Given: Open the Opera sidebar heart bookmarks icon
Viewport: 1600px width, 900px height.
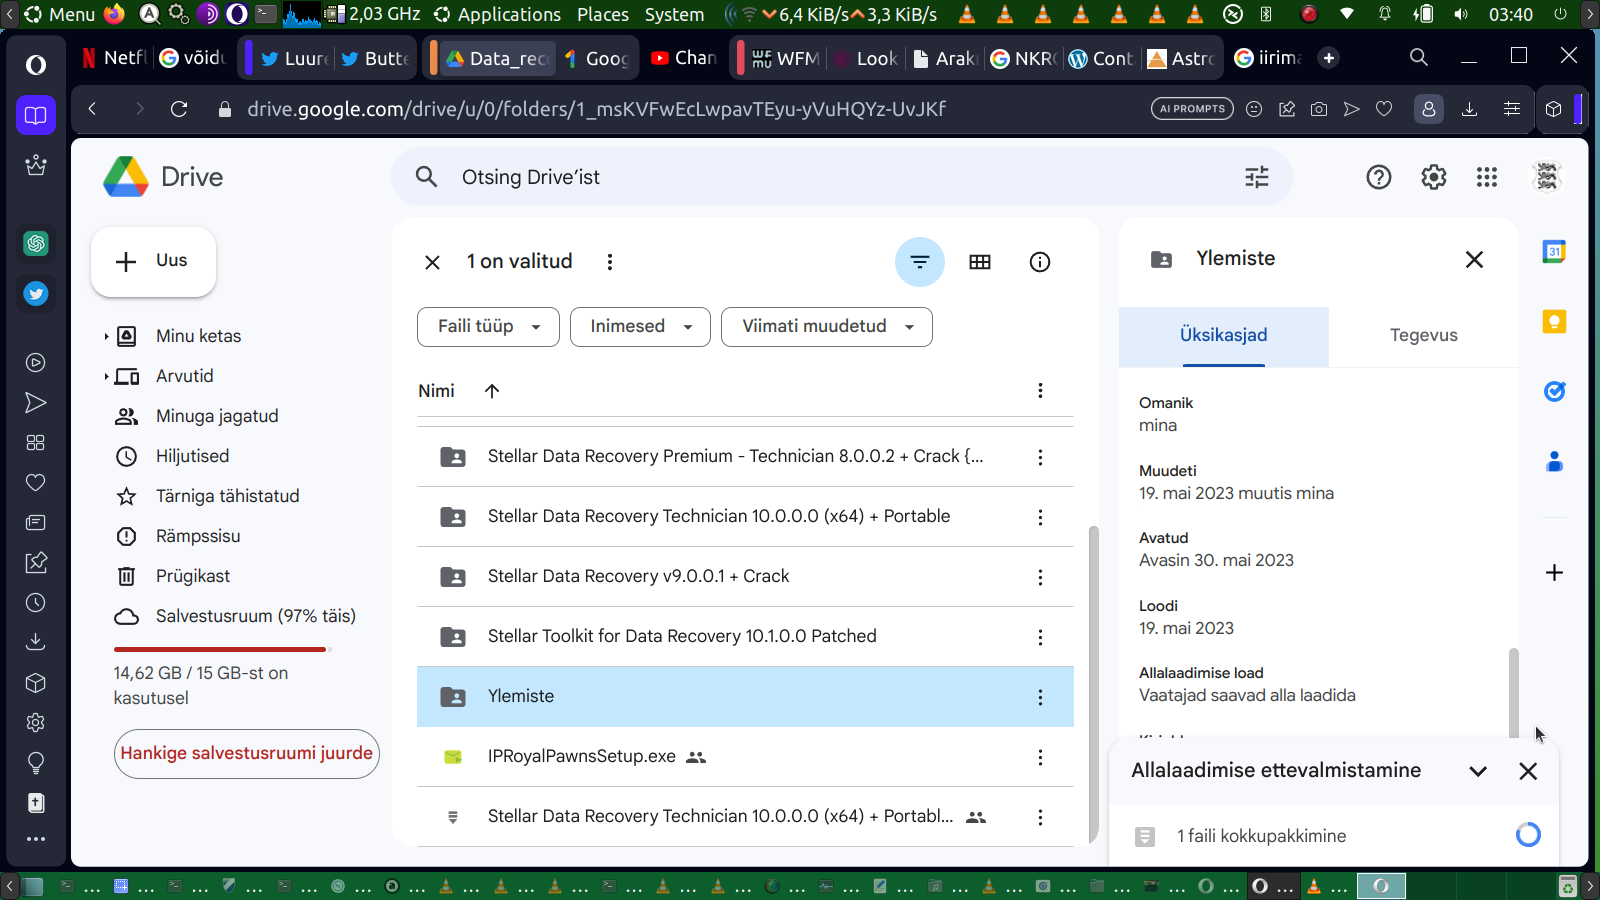Looking at the screenshot, I should point(36,483).
